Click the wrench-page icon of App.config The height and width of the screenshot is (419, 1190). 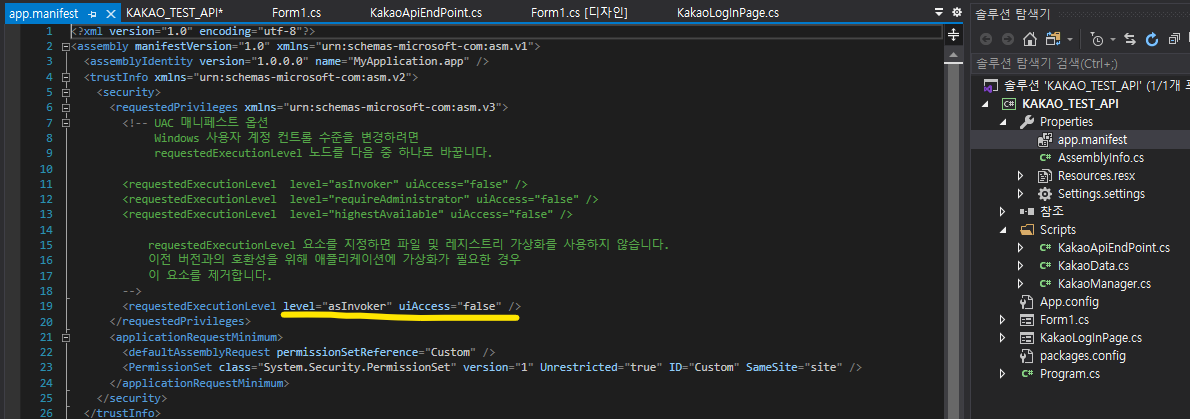coord(1026,301)
